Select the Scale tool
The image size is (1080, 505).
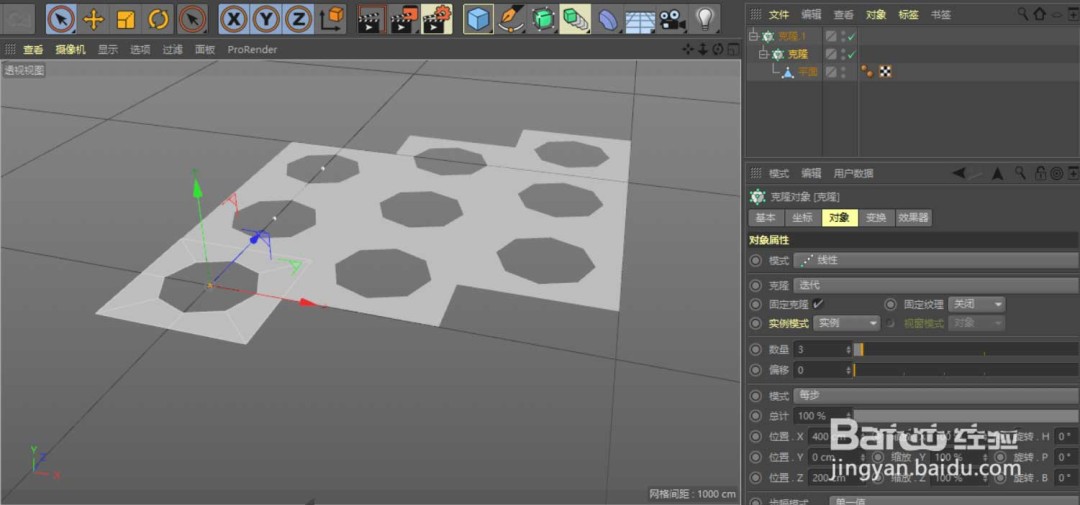(x=126, y=18)
